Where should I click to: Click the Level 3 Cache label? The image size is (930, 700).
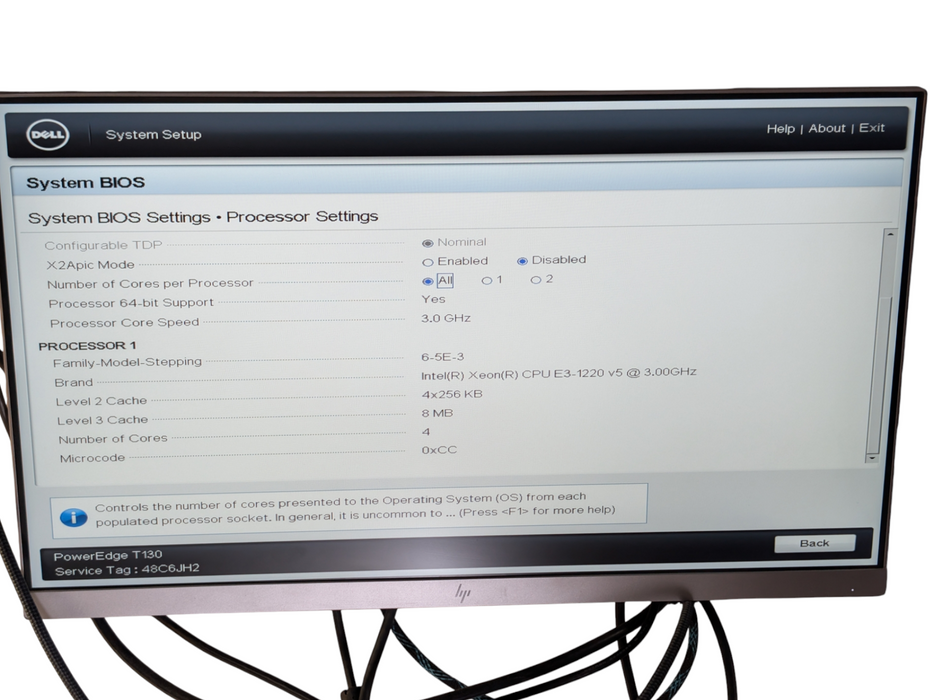point(103,421)
